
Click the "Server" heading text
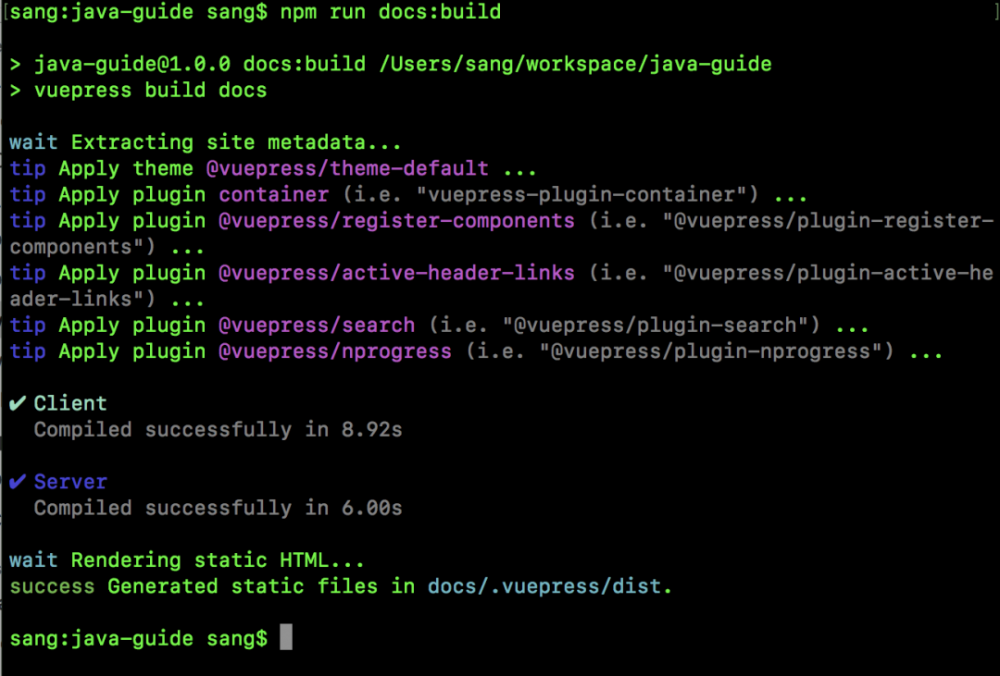tap(70, 482)
